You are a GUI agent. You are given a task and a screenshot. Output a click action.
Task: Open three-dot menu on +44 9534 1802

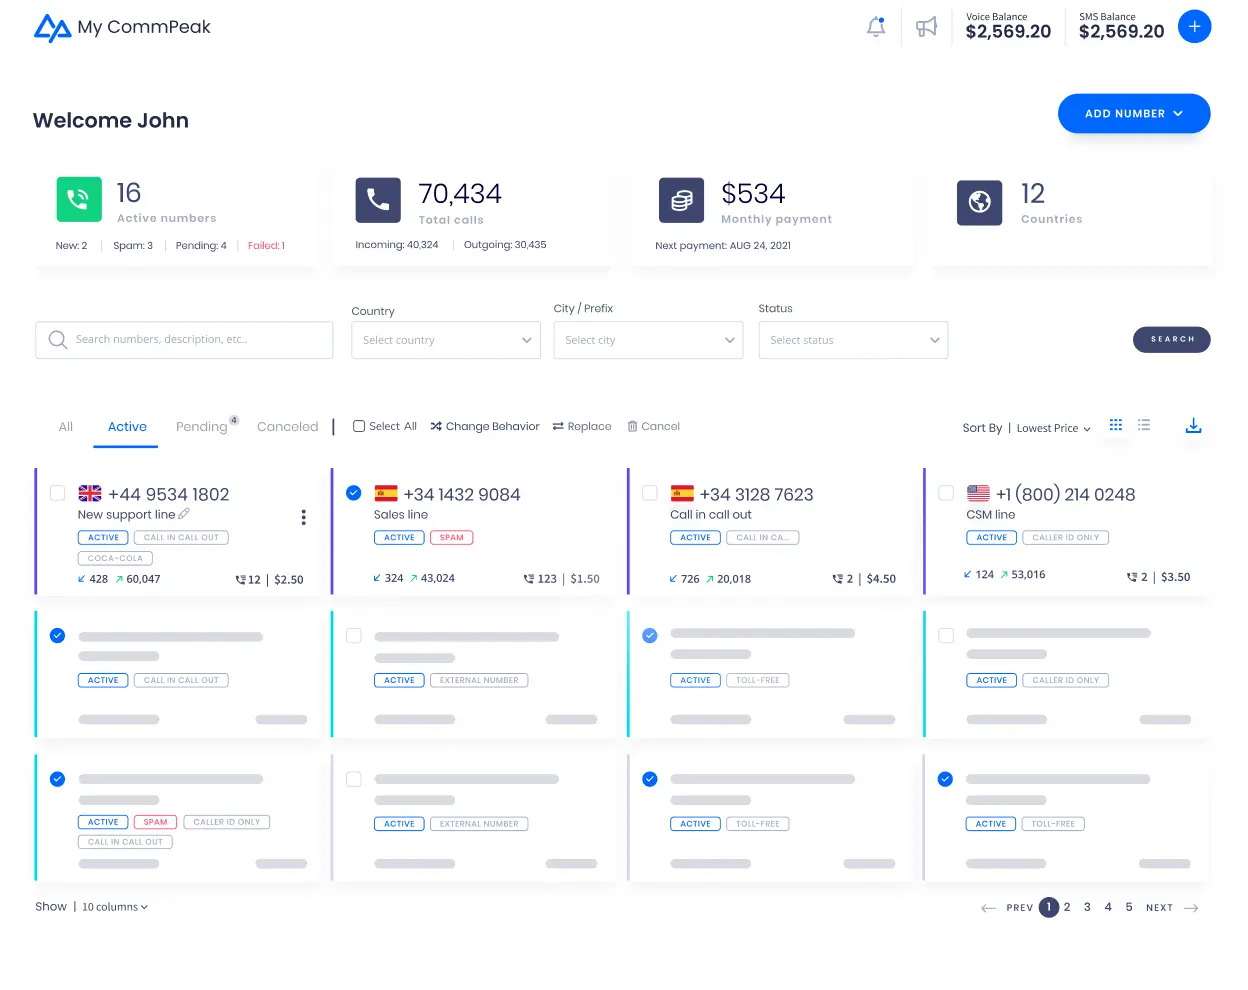(x=303, y=517)
